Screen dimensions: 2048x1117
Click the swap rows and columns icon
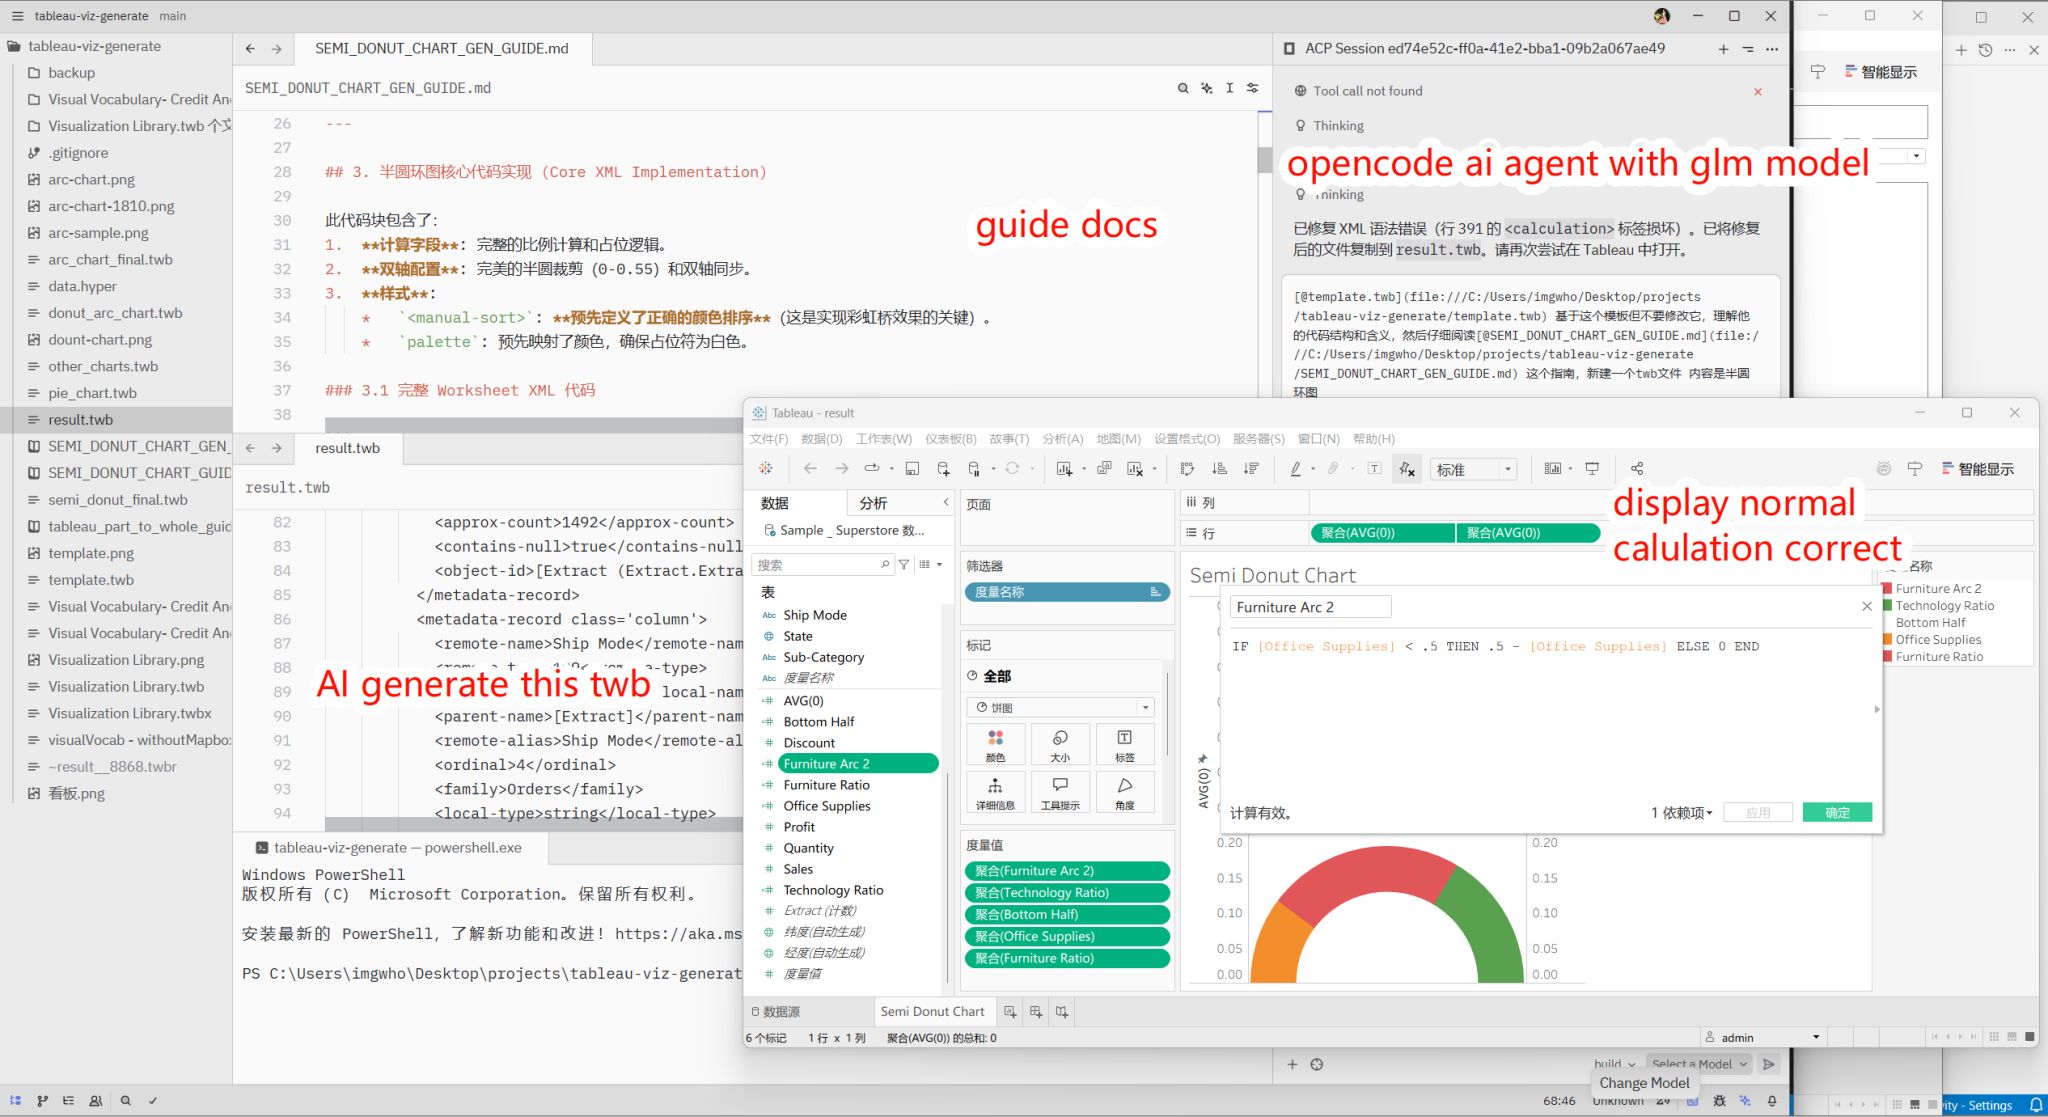click(1187, 468)
